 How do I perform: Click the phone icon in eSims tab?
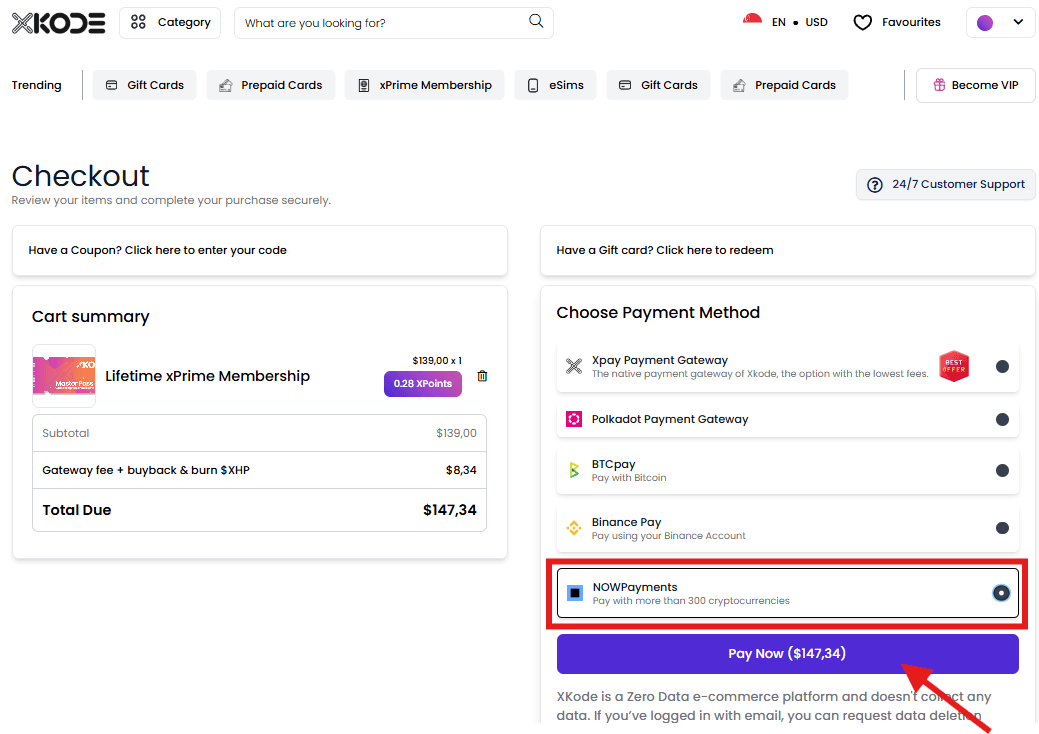(533, 85)
